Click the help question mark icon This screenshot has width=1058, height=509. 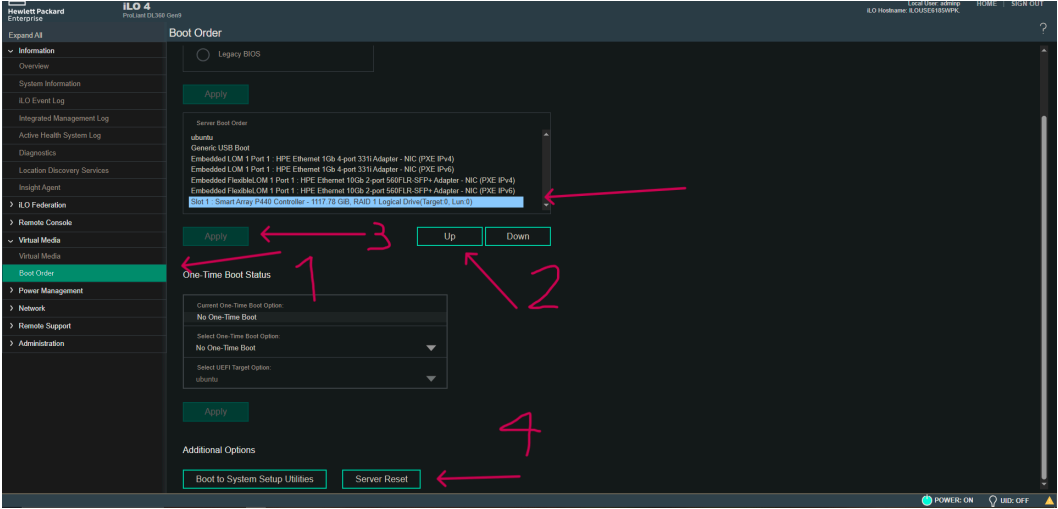pyautogui.click(x=1043, y=28)
